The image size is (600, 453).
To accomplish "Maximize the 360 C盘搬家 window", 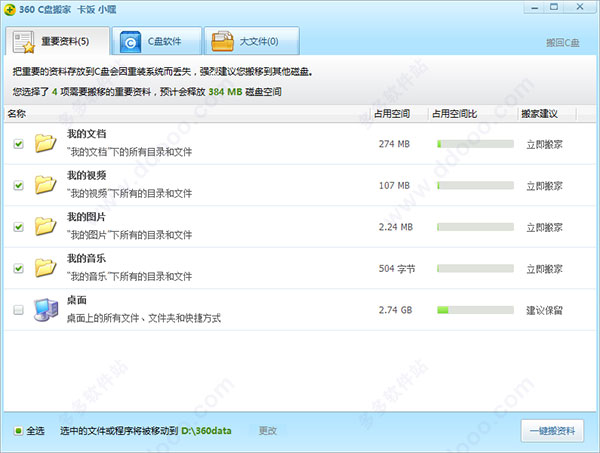I will (554, 7).
